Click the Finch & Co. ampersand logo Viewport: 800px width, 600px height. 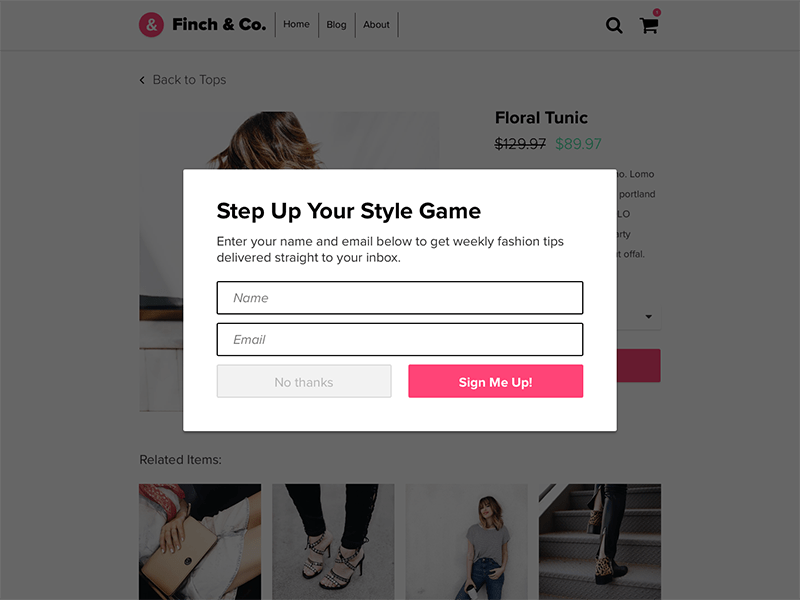(x=152, y=24)
